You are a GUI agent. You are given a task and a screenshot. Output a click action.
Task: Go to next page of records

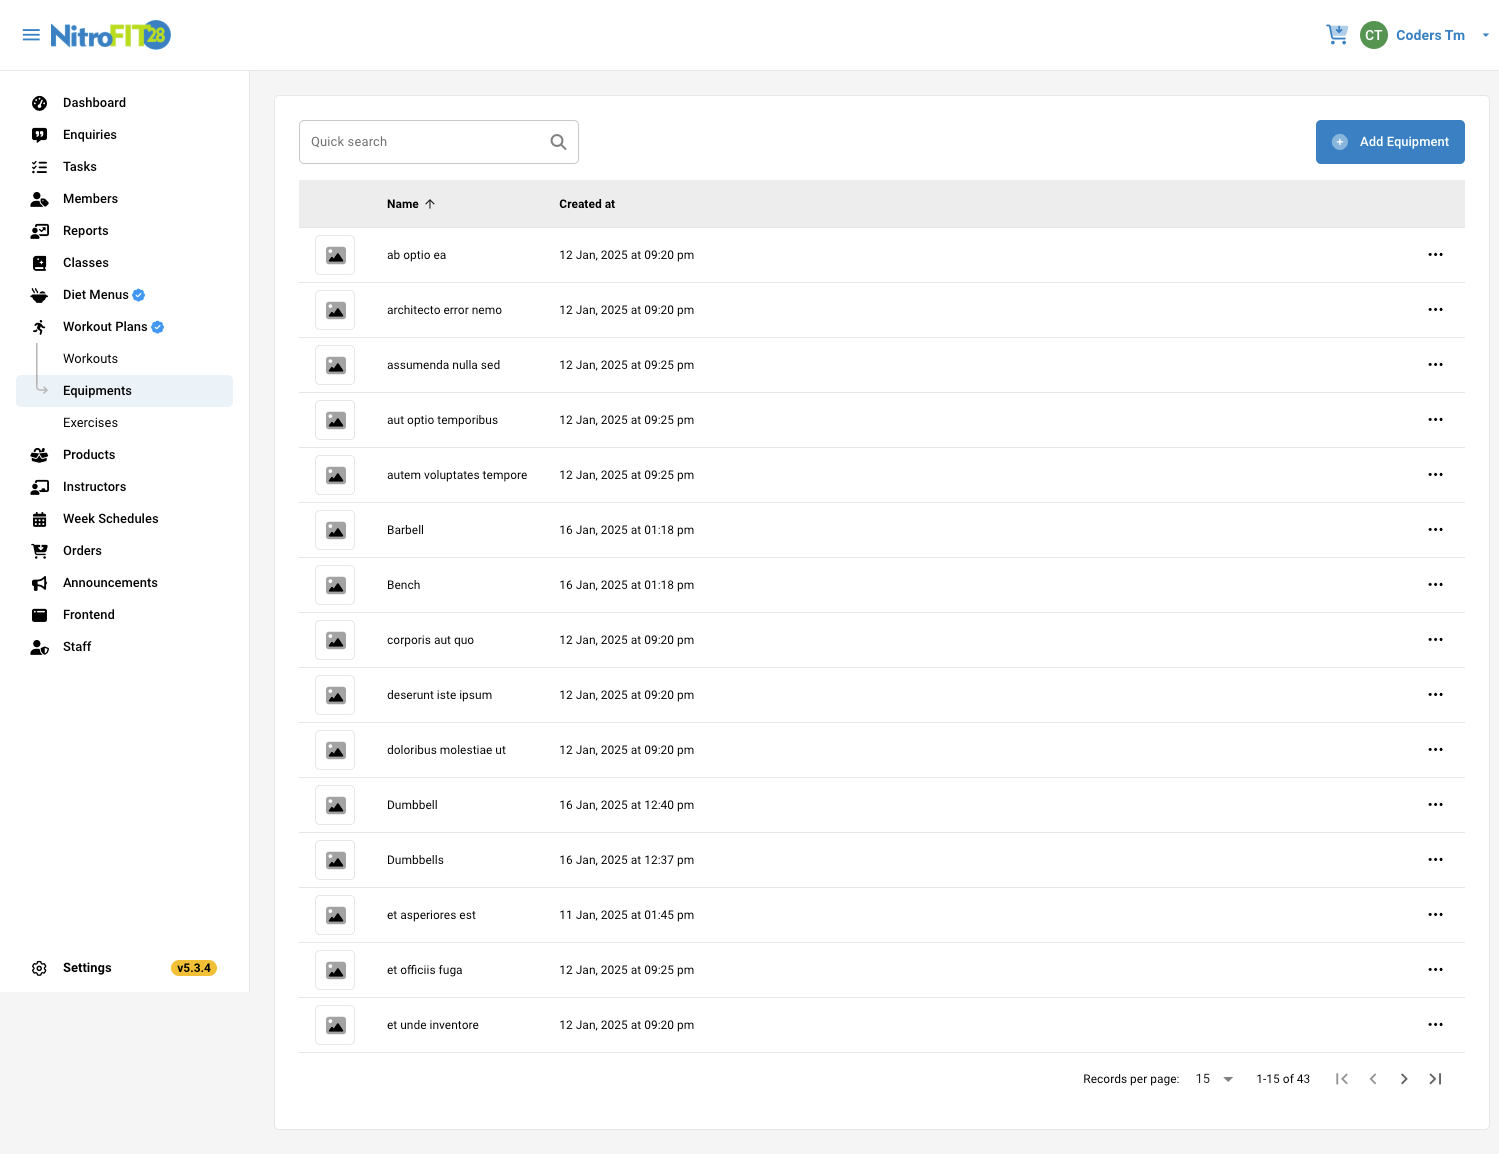pyautogui.click(x=1404, y=1079)
